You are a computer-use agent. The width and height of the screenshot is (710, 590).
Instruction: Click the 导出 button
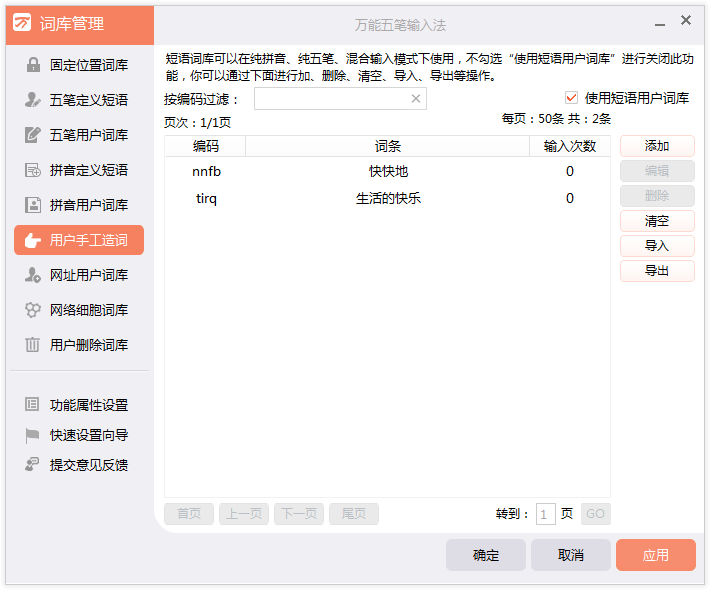[x=657, y=271]
